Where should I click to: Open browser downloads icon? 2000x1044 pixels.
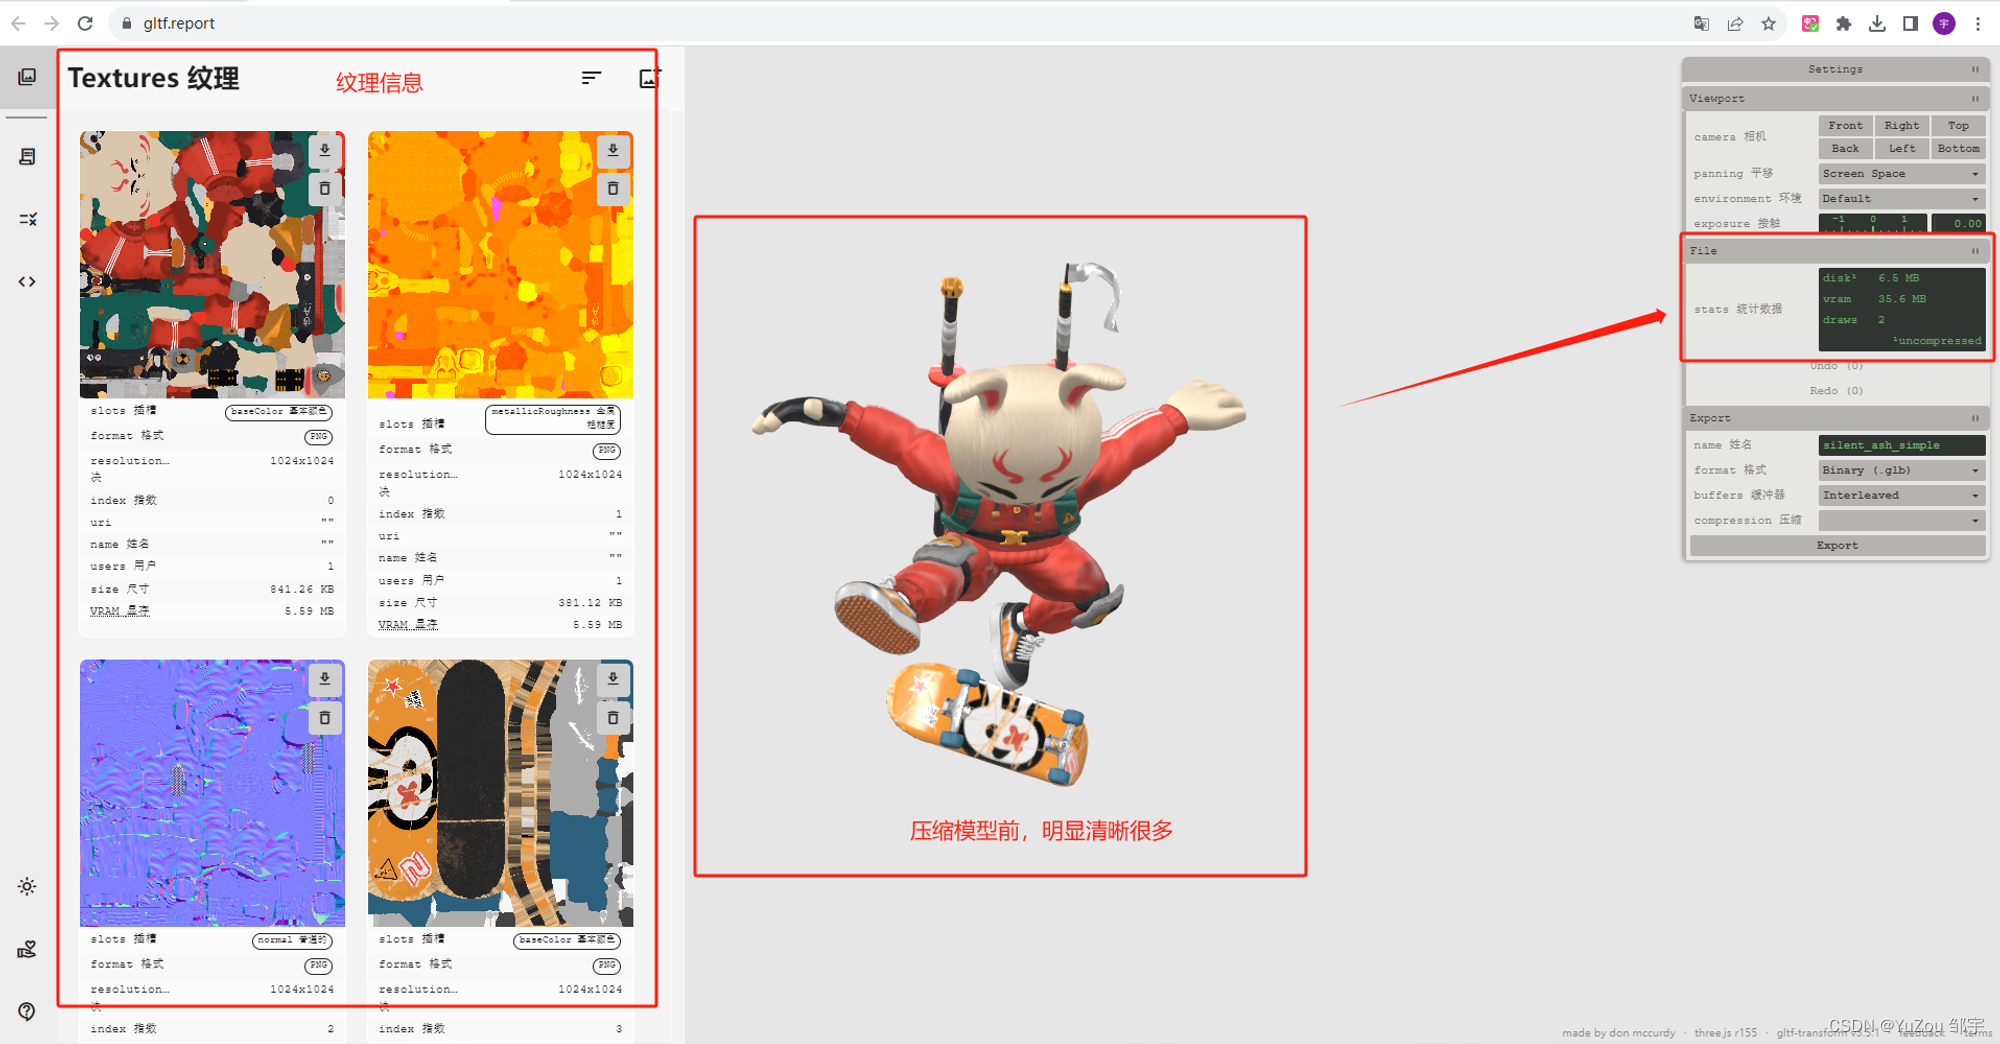pyautogui.click(x=1877, y=23)
